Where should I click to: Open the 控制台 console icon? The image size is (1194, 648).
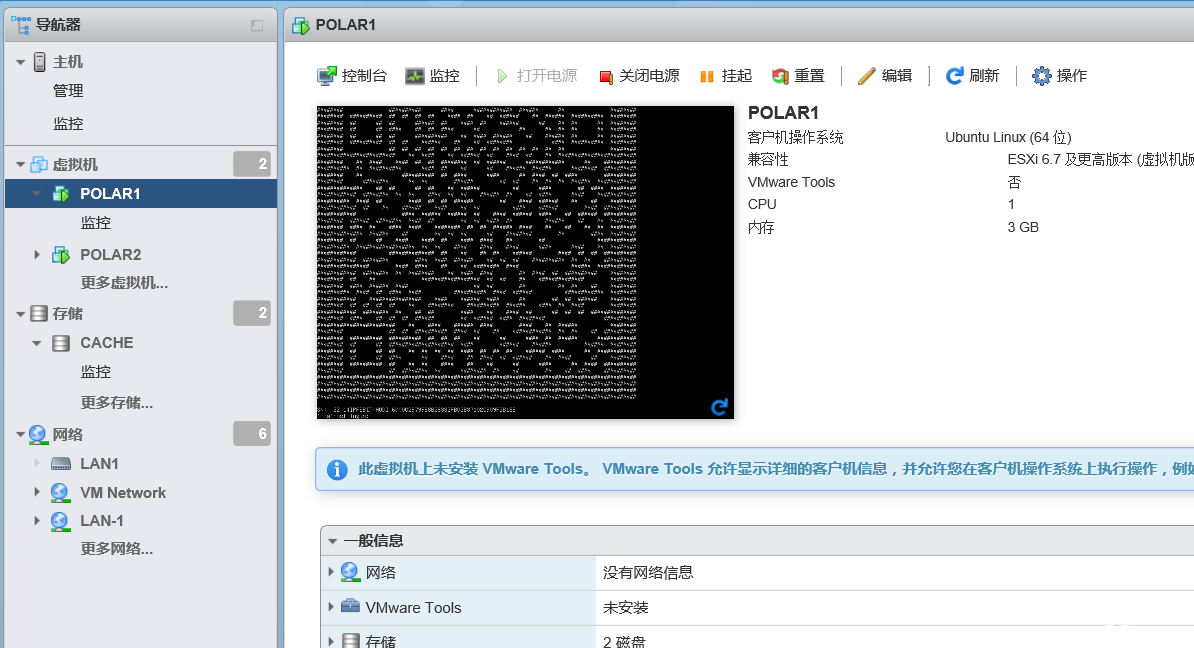[327, 76]
